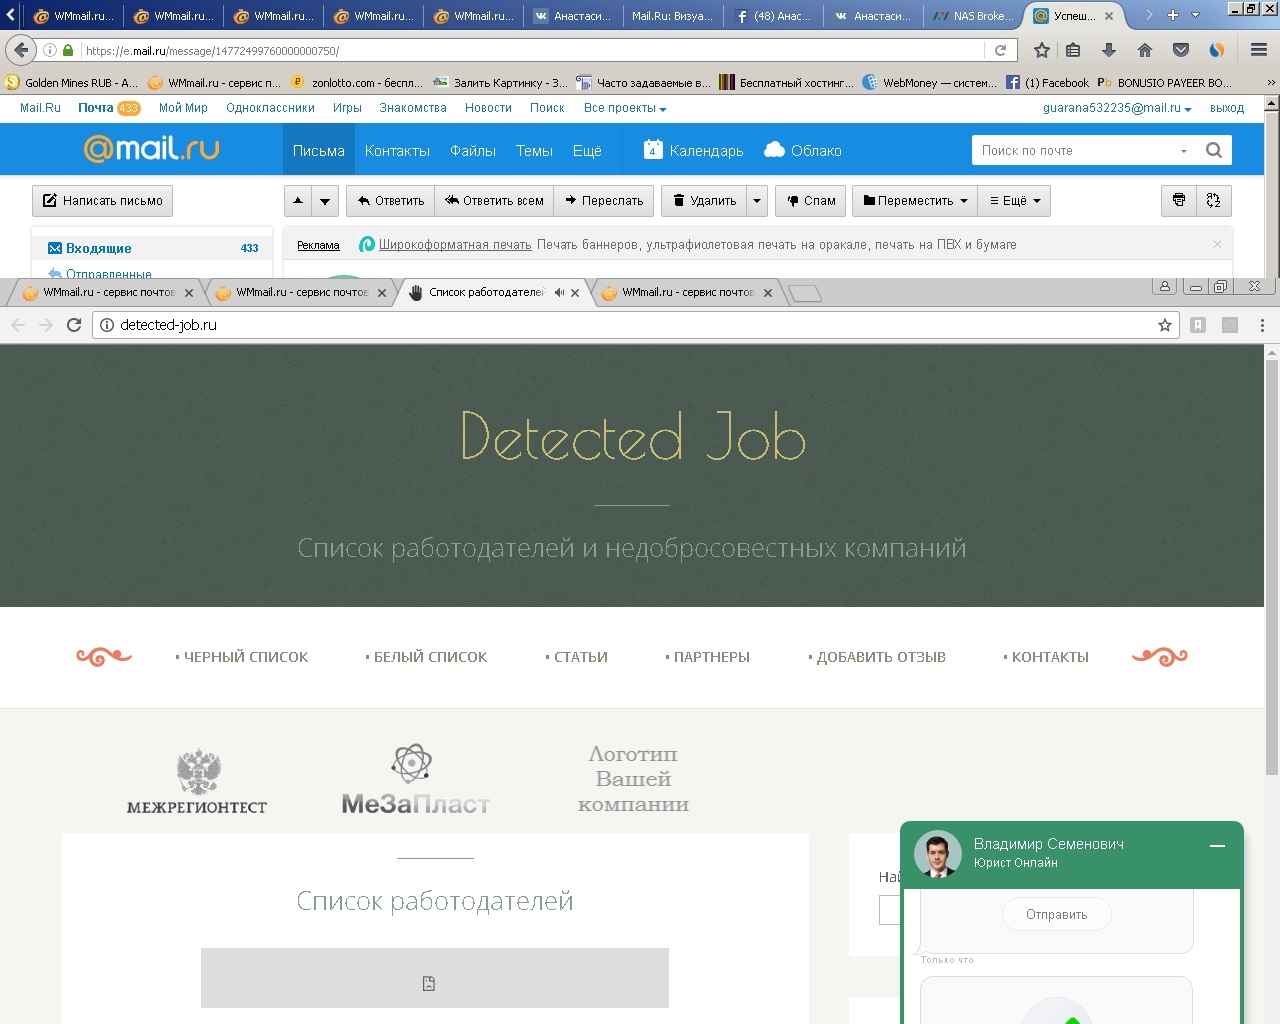Click Firefox back arrow button
1280x1024 pixels.
click(x=21, y=50)
